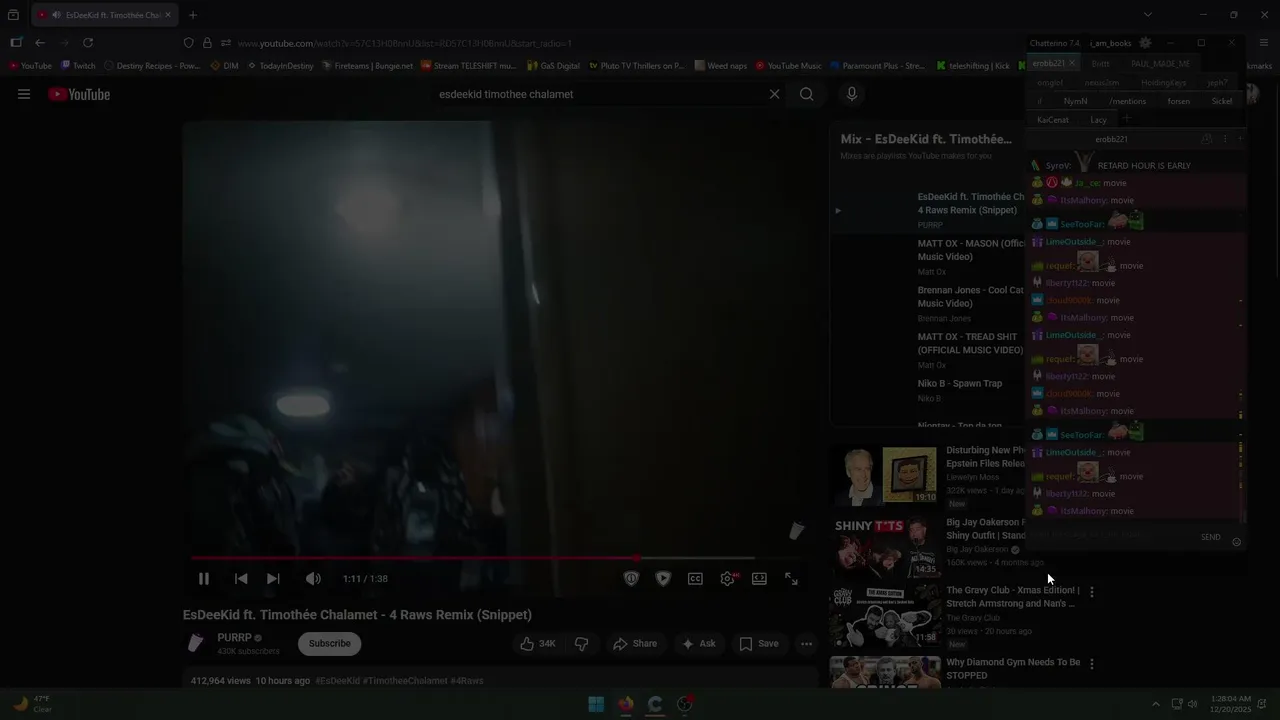This screenshot has height=720, width=1280.
Task: Add a new Chatterino tab with plus
Action: click(x=1127, y=120)
